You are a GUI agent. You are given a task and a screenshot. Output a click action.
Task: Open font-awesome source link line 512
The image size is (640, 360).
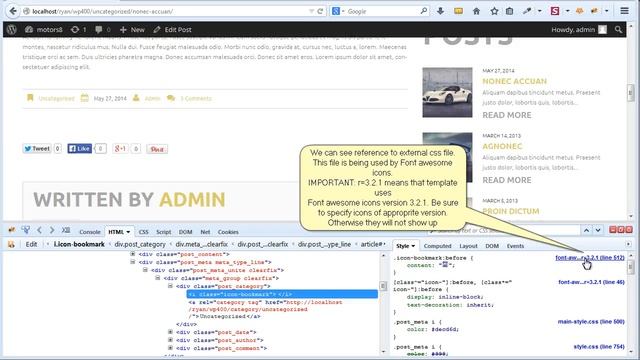pos(589,258)
